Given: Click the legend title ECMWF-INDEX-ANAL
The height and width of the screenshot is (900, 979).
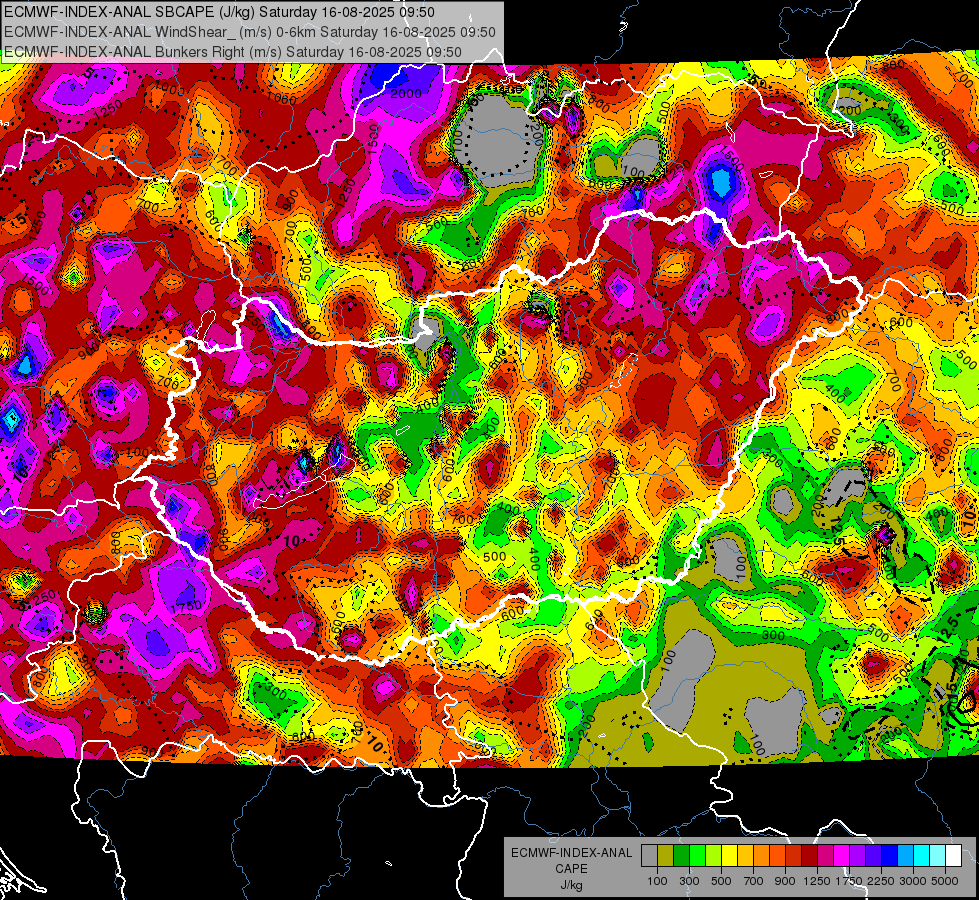Looking at the screenshot, I should (x=571, y=853).
